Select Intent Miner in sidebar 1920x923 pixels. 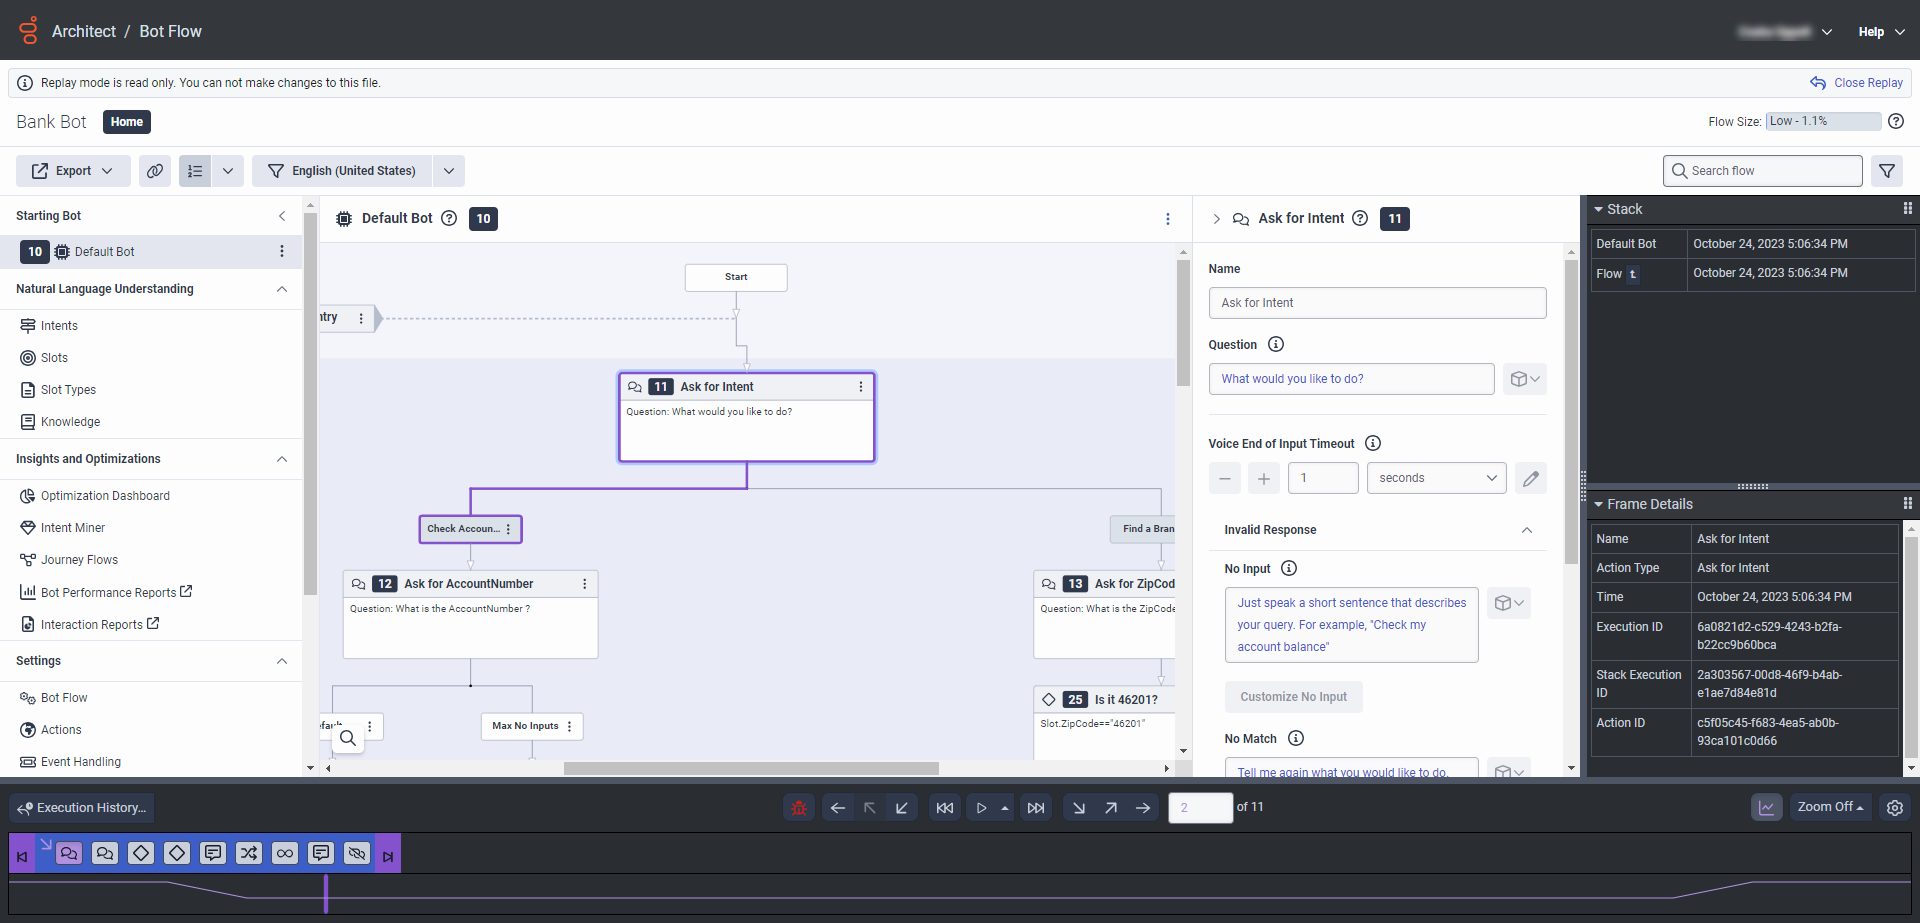point(73,528)
